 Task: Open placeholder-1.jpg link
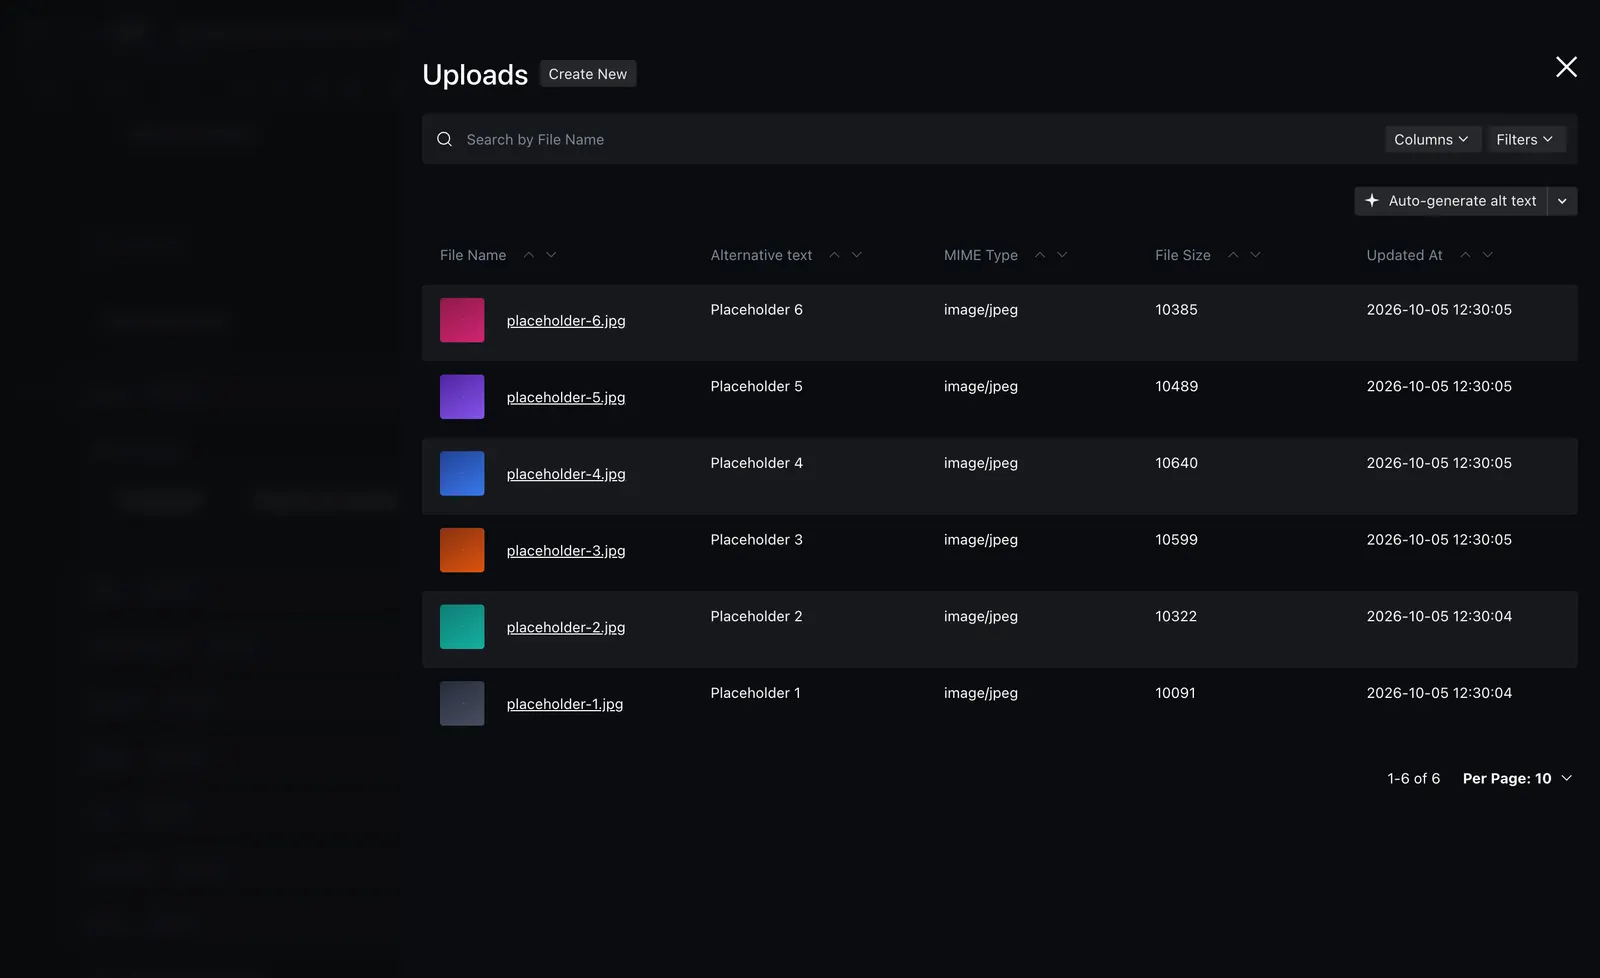(x=565, y=704)
